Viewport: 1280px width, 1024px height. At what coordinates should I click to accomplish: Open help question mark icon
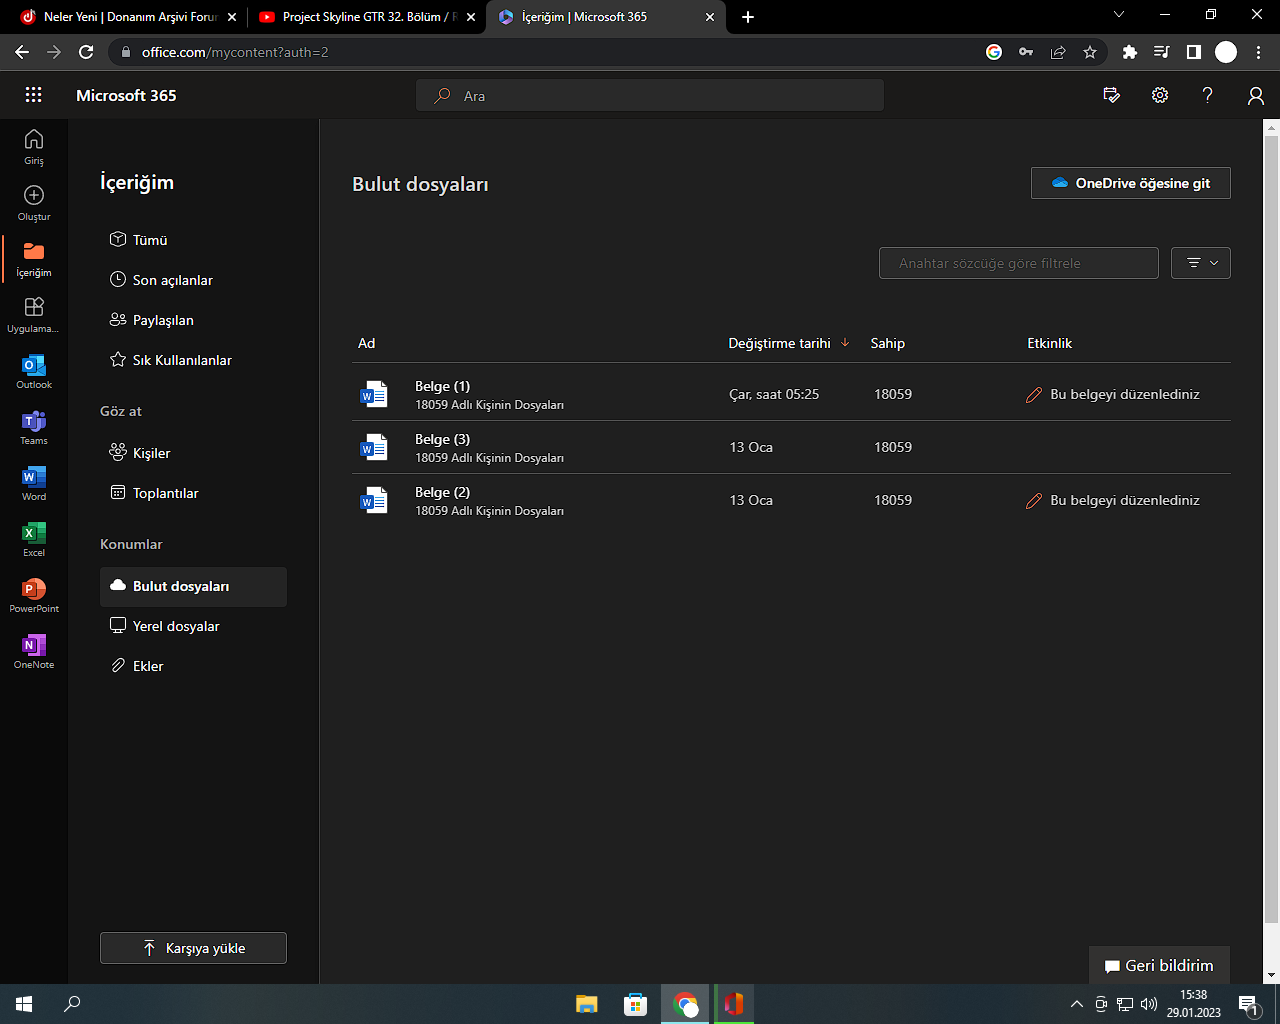tap(1208, 95)
